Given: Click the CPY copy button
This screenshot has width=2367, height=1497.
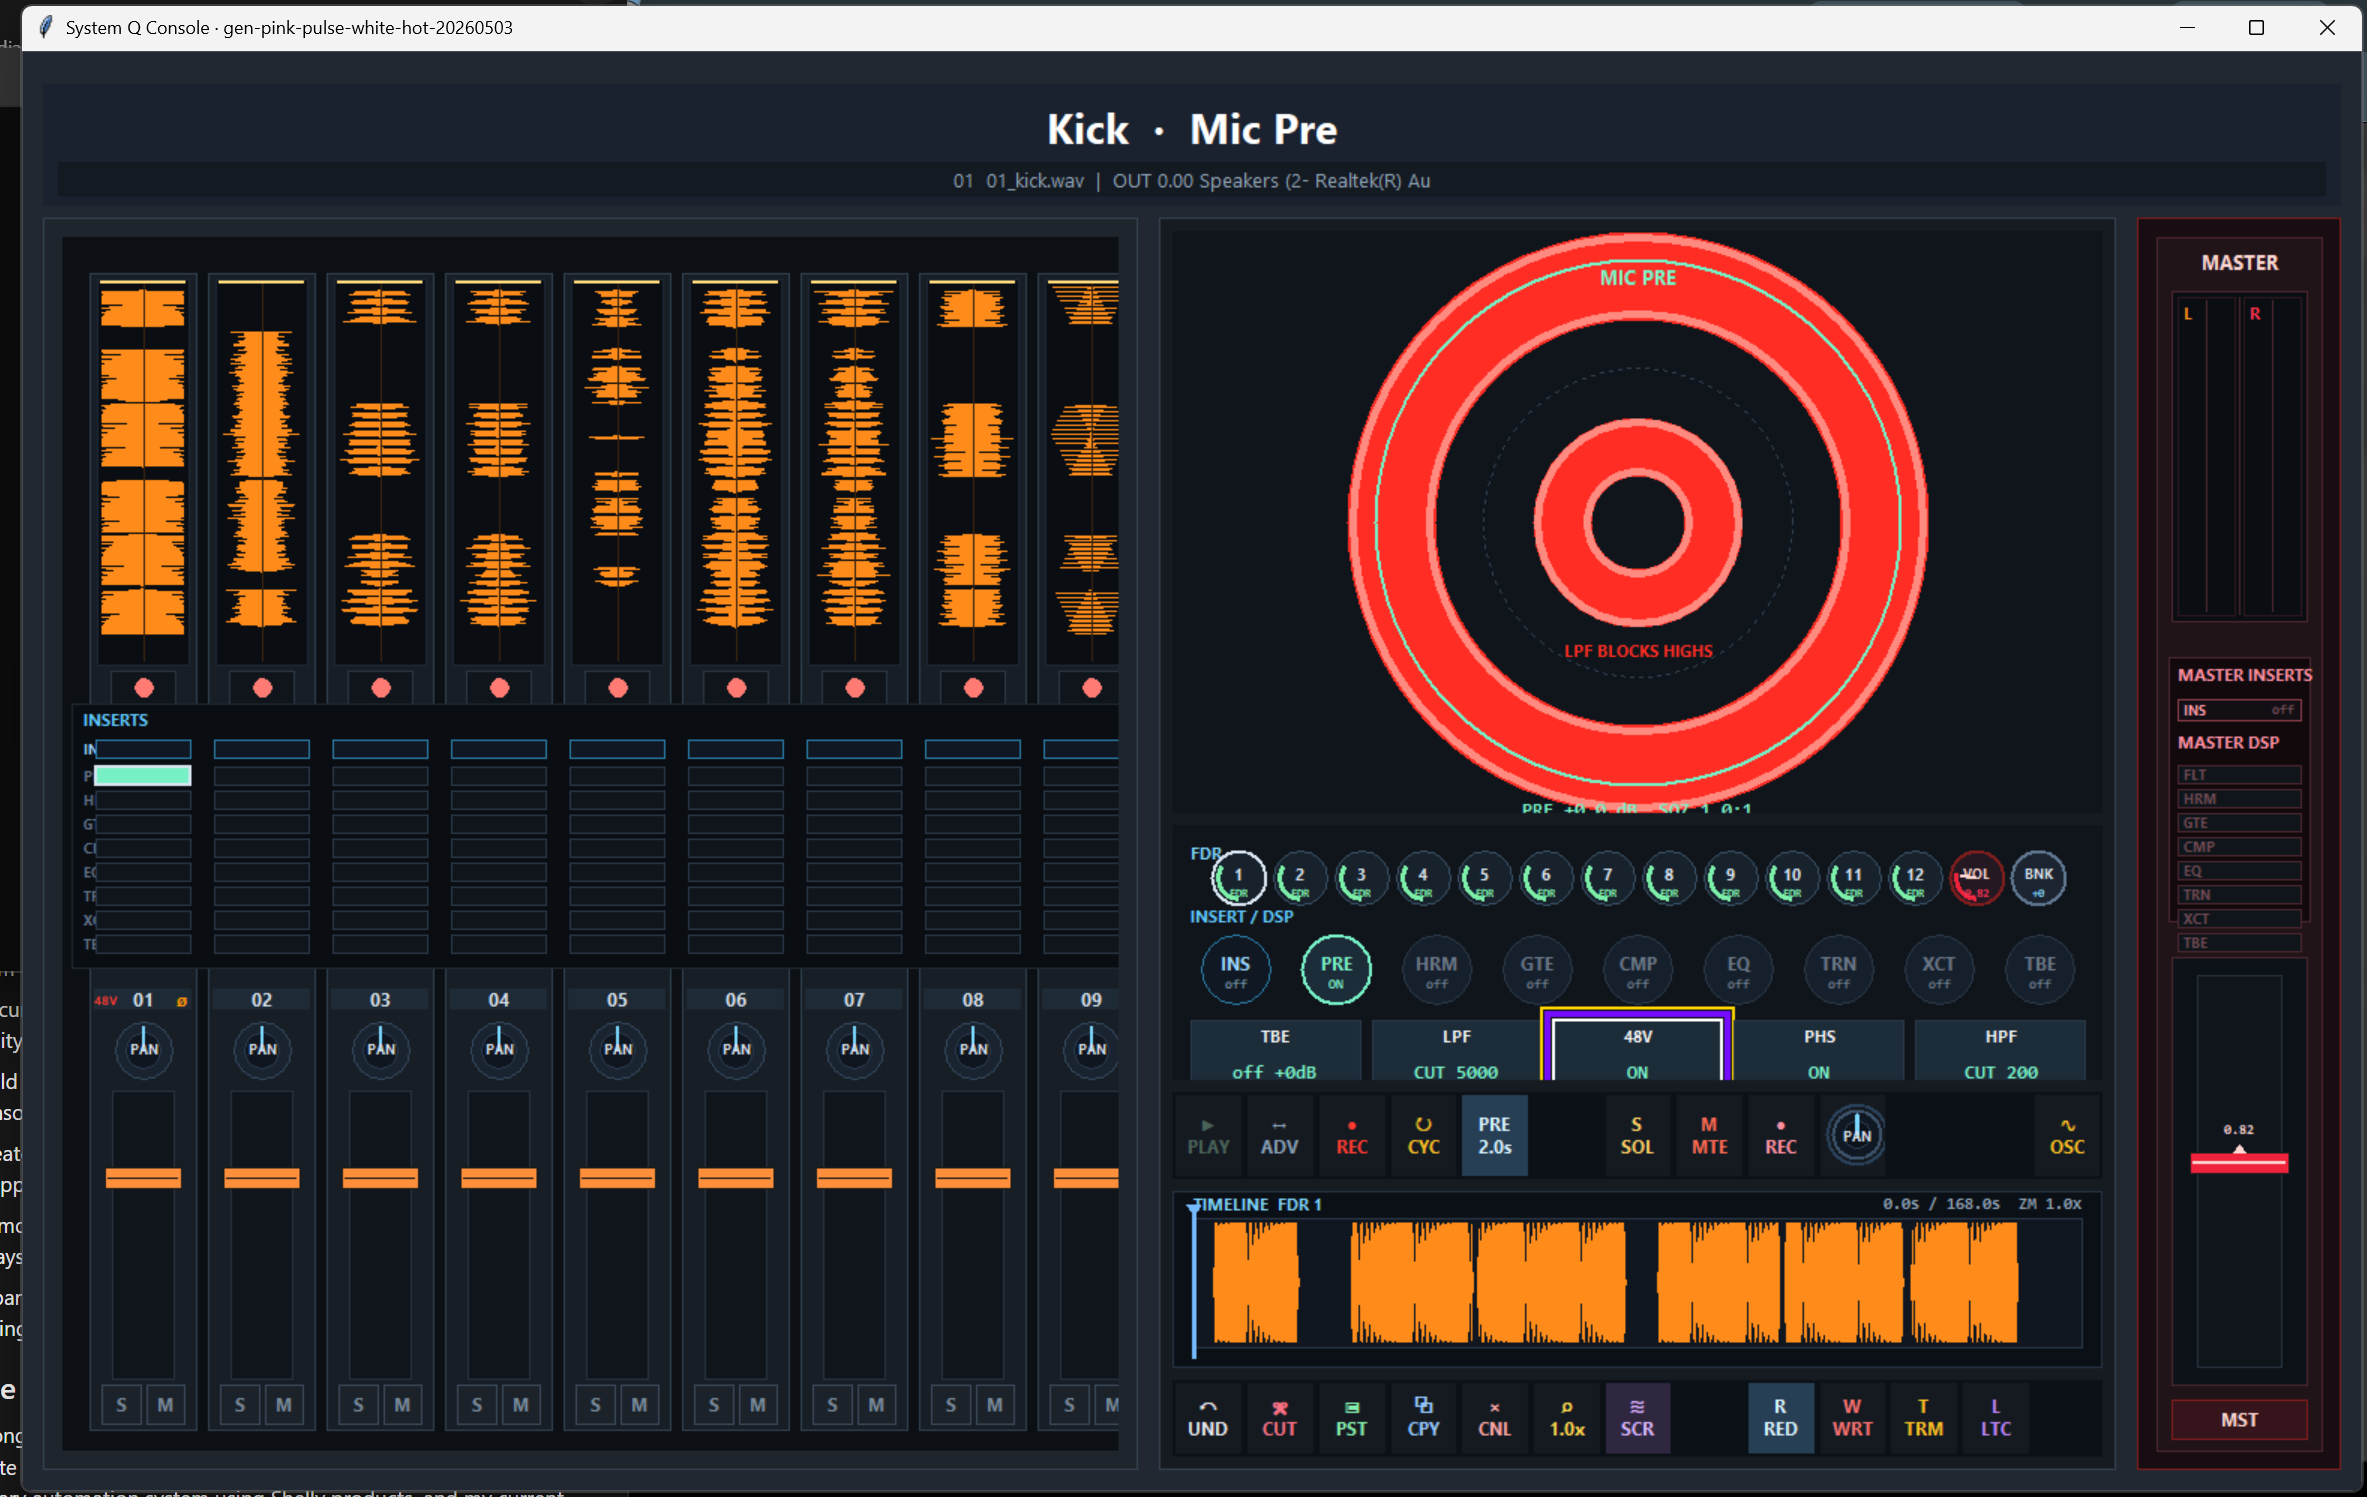Looking at the screenshot, I should click(x=1423, y=1418).
